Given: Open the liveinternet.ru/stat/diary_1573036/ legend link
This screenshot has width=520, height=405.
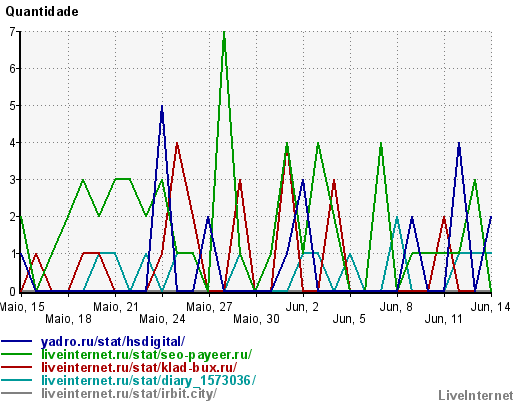Looking at the screenshot, I should (148, 380).
